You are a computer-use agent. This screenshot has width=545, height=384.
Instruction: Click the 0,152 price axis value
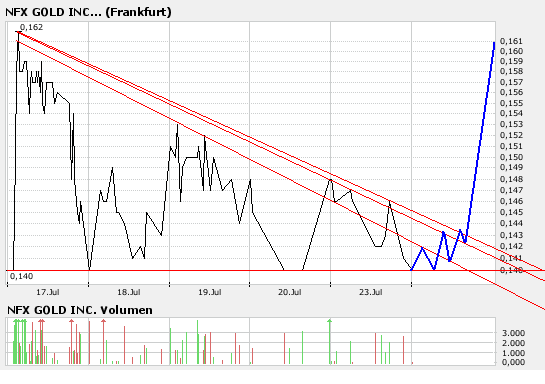(x=511, y=135)
